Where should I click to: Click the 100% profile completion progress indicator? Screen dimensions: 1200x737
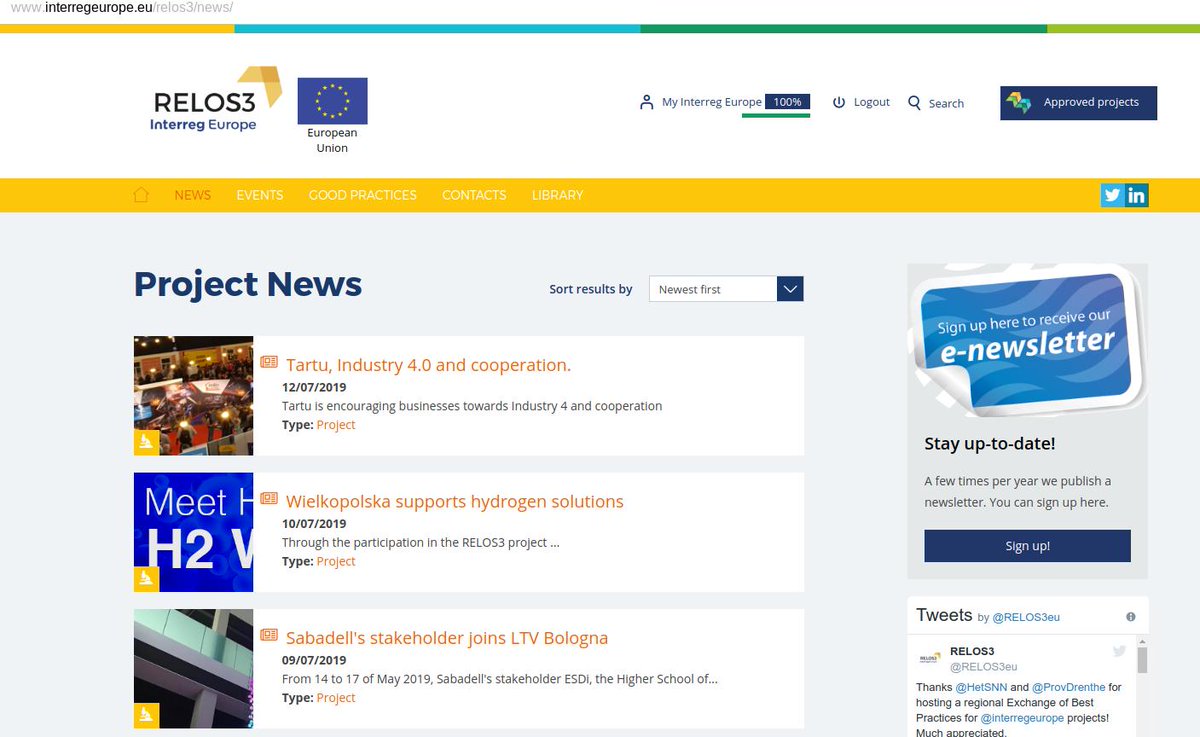pyautogui.click(x=787, y=102)
